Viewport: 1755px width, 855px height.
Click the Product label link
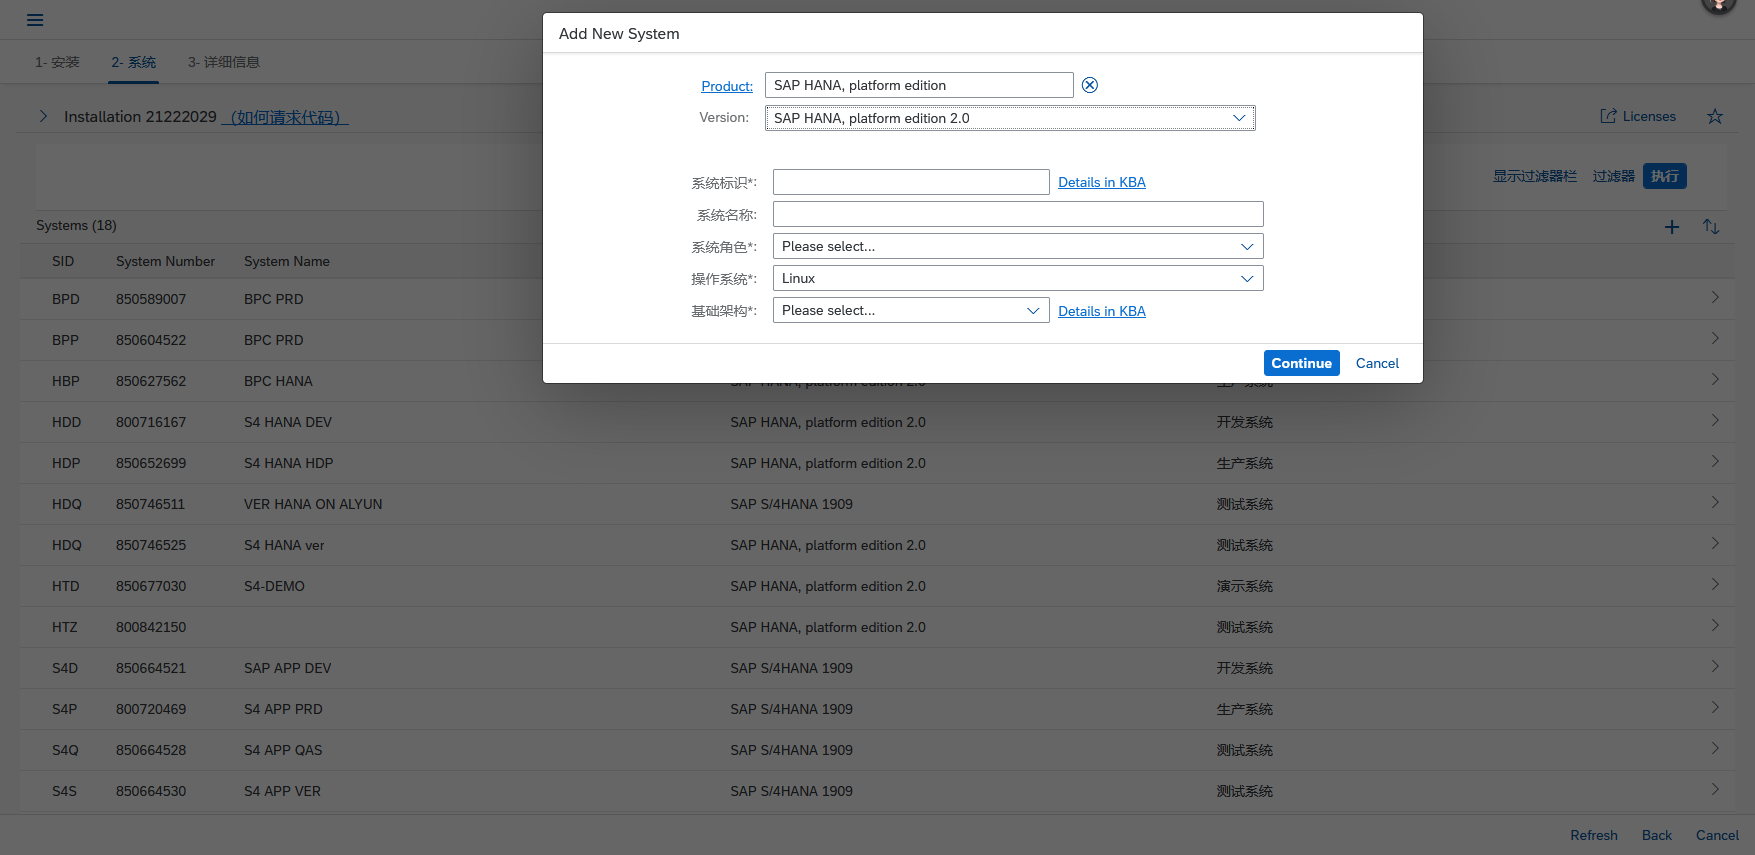[727, 86]
